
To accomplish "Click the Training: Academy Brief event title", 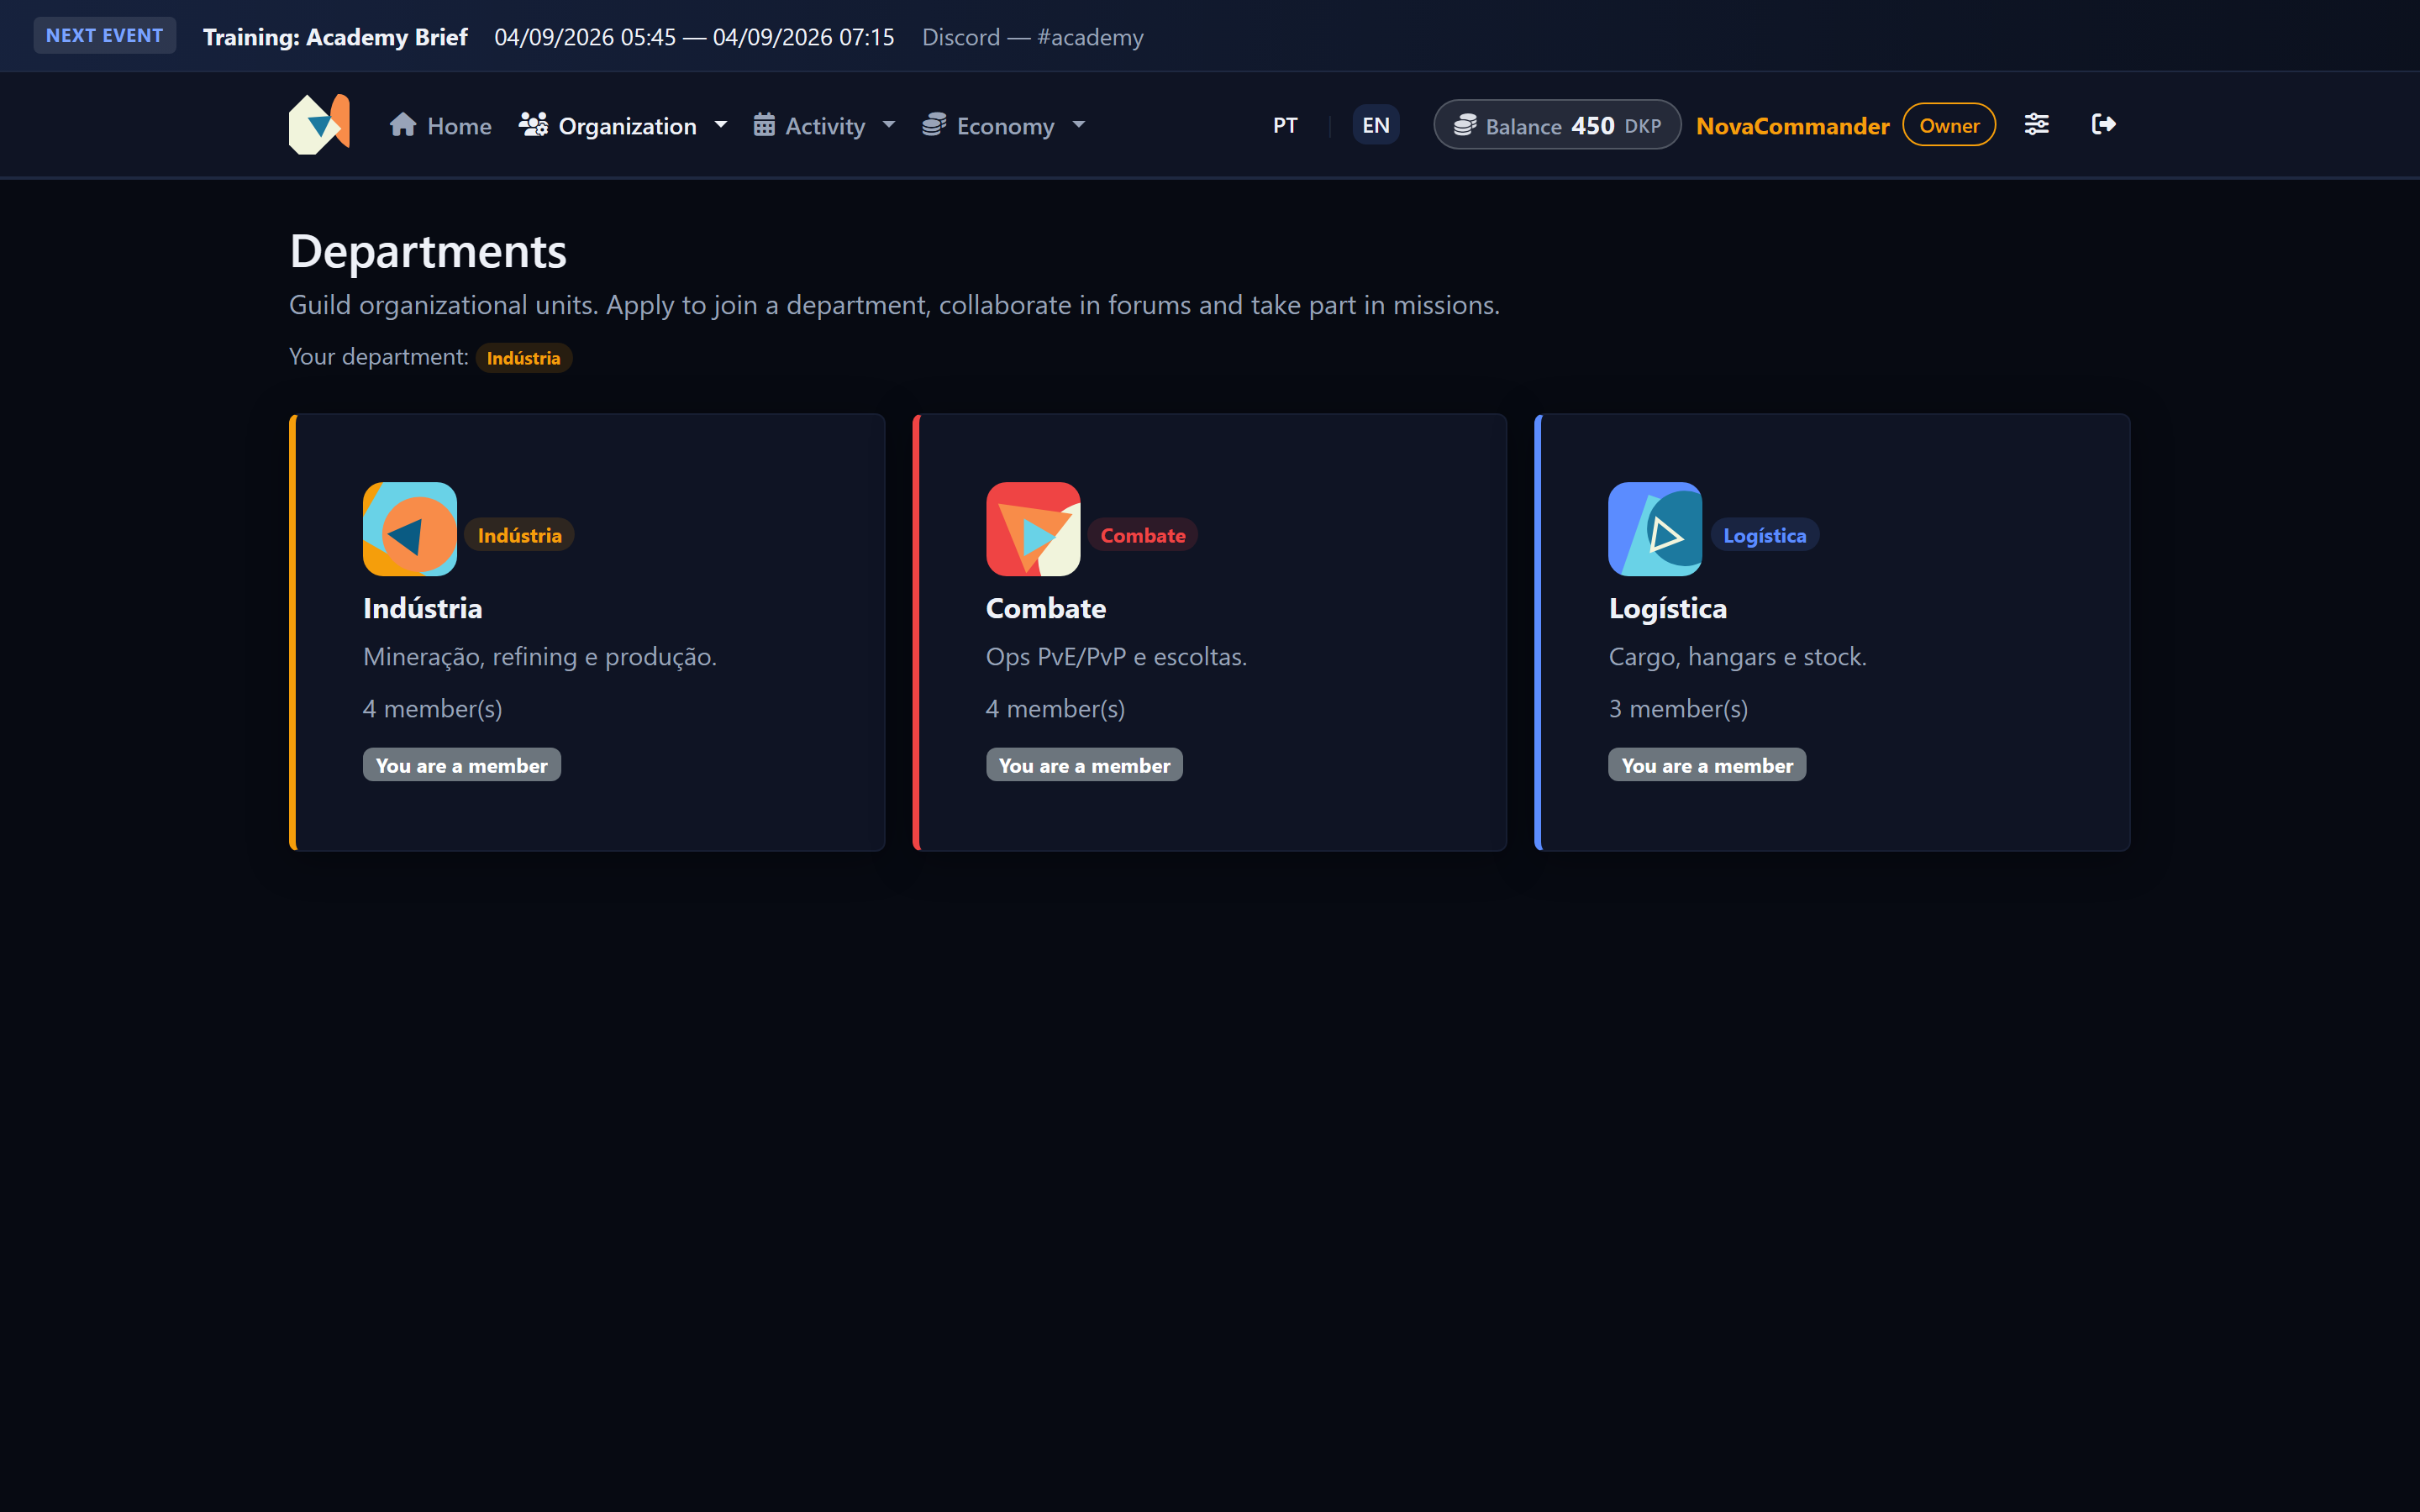I will 335,37.
